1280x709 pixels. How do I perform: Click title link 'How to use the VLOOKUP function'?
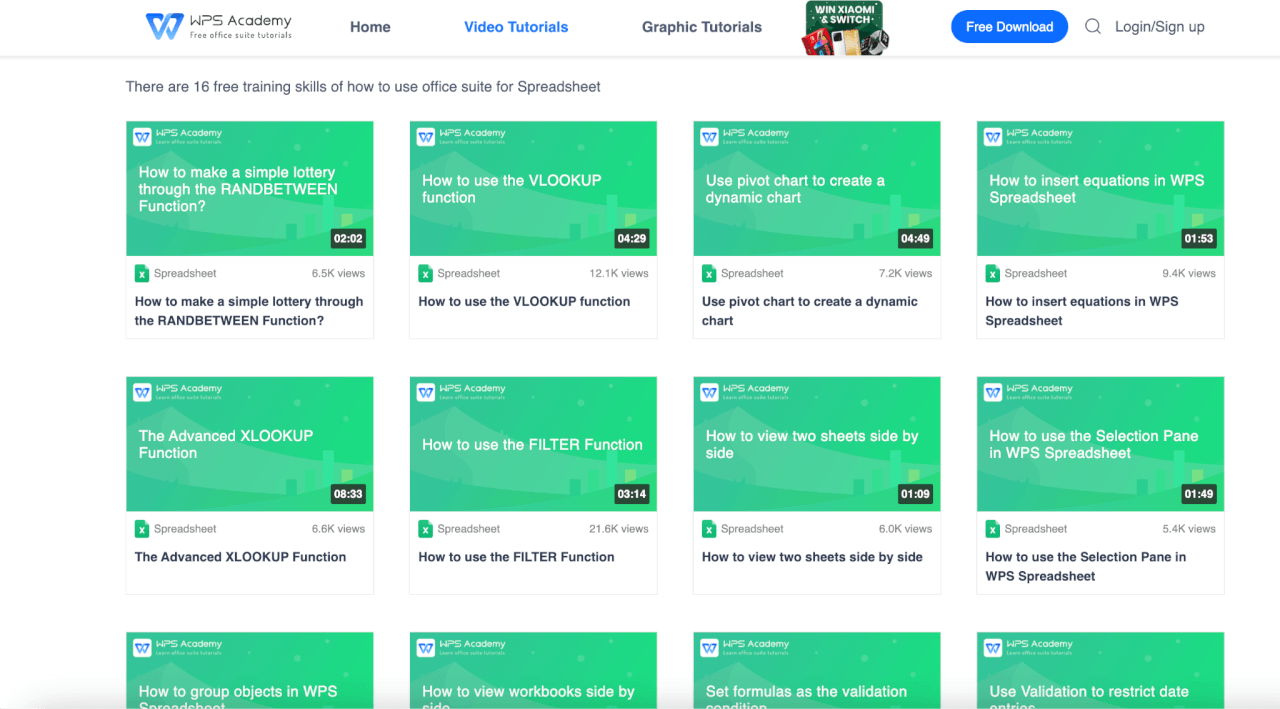pyautogui.click(x=524, y=301)
